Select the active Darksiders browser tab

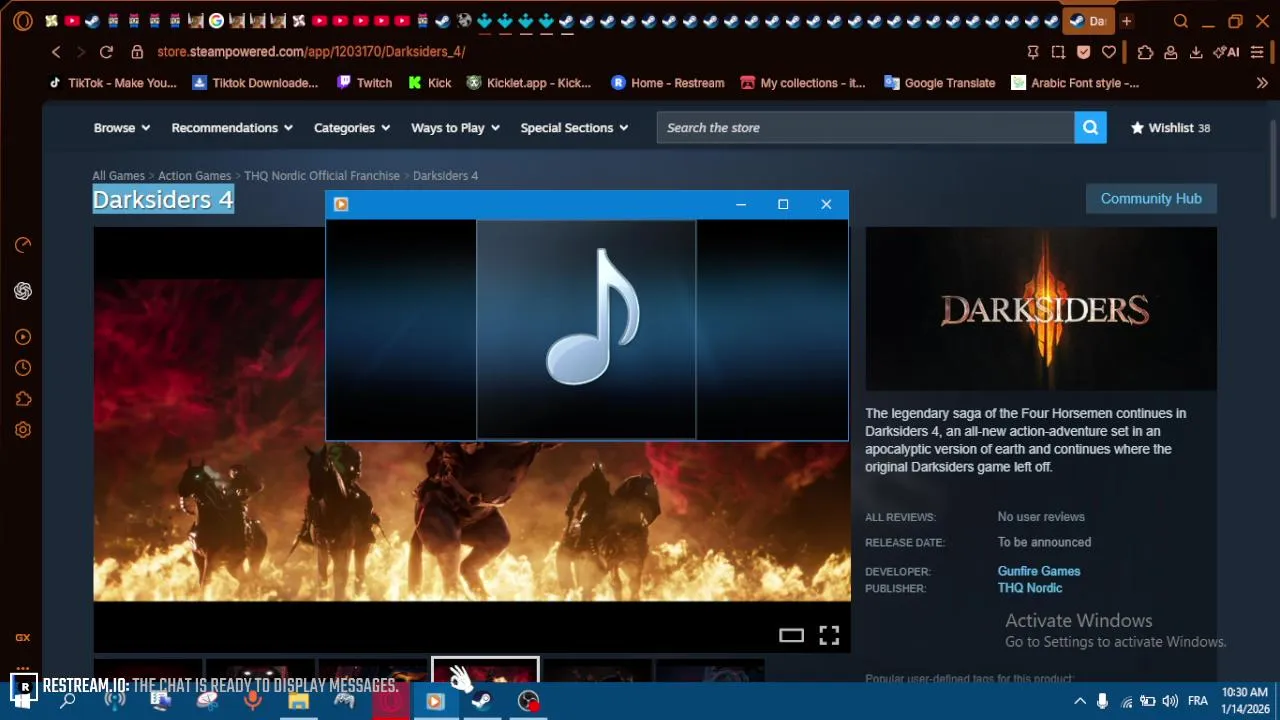1088,21
